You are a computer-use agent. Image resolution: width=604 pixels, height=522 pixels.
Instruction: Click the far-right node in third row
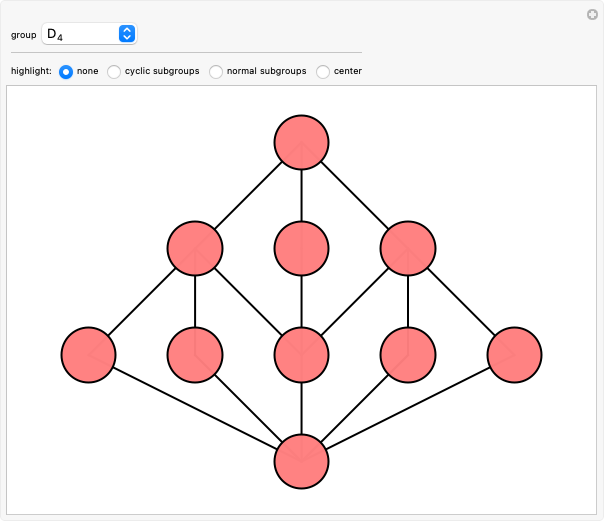point(514,354)
